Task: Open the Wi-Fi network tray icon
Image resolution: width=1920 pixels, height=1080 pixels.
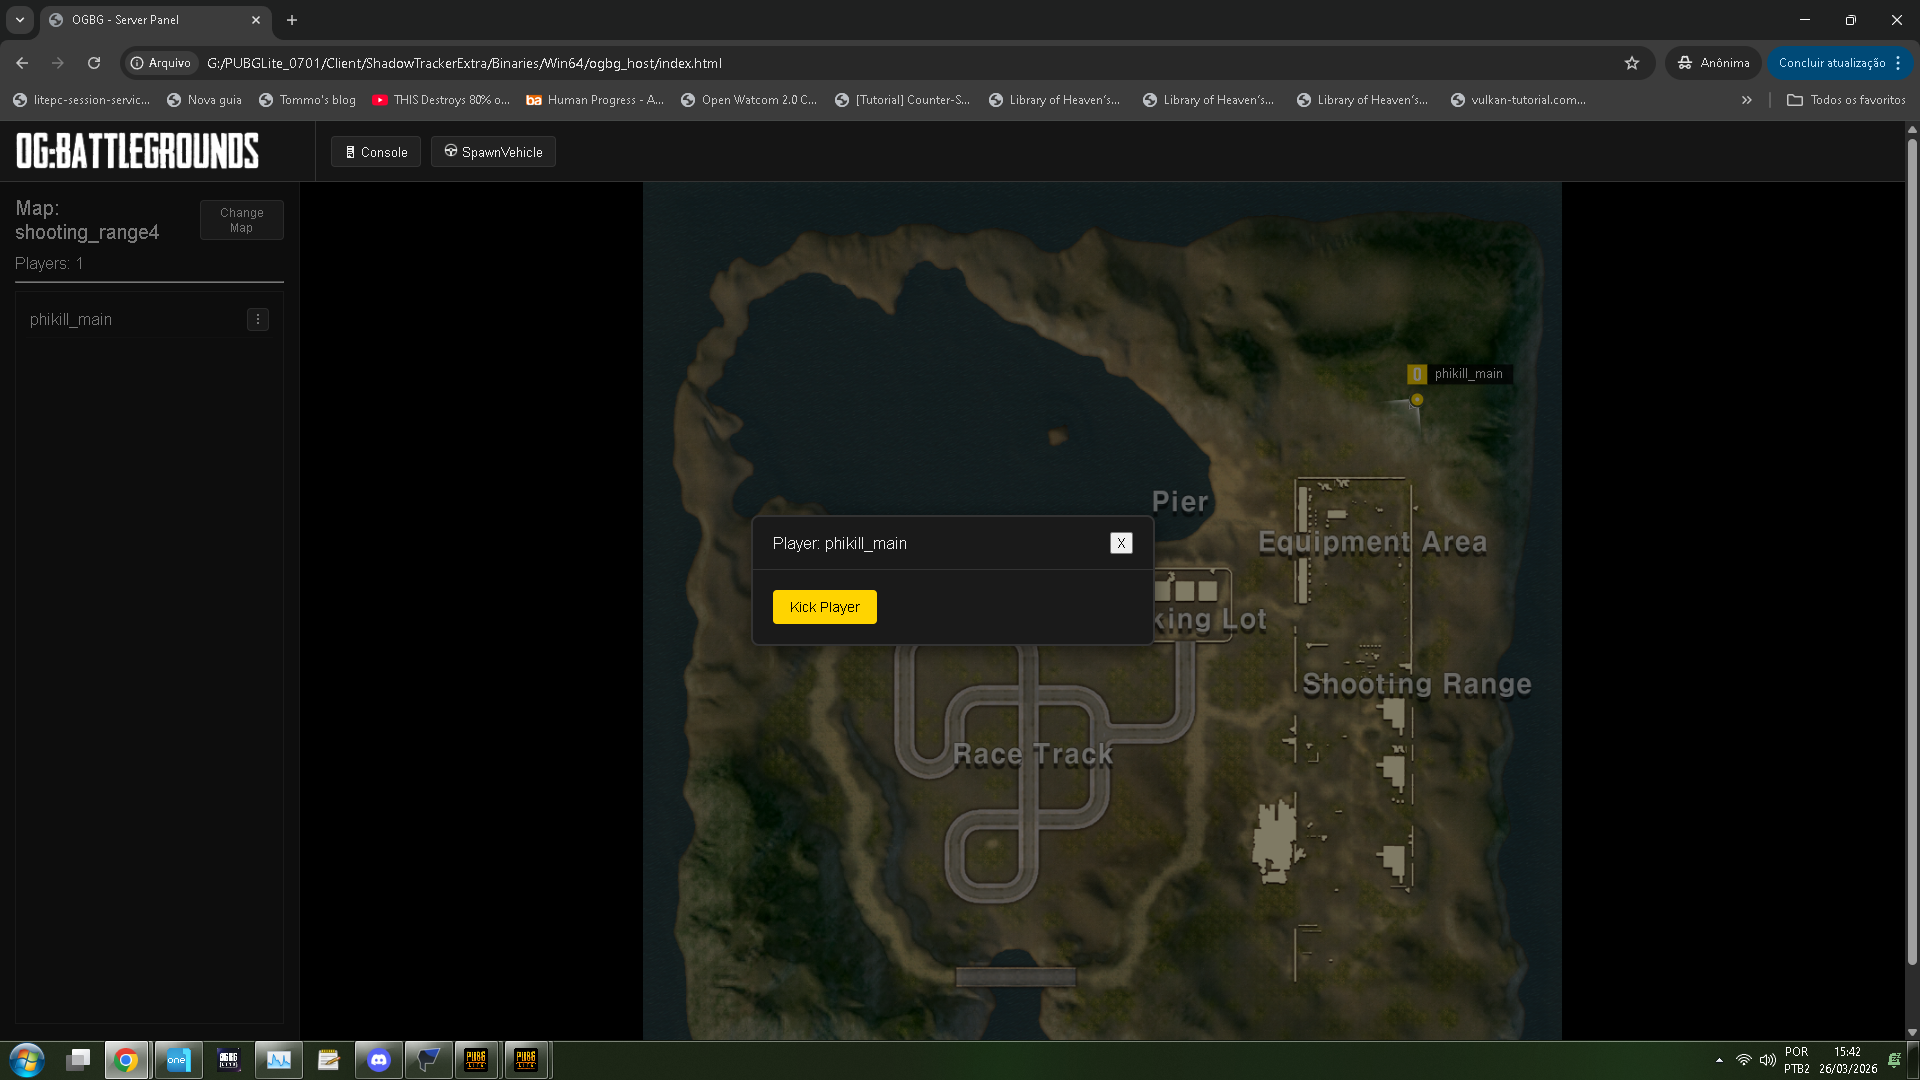Action: point(1744,1060)
